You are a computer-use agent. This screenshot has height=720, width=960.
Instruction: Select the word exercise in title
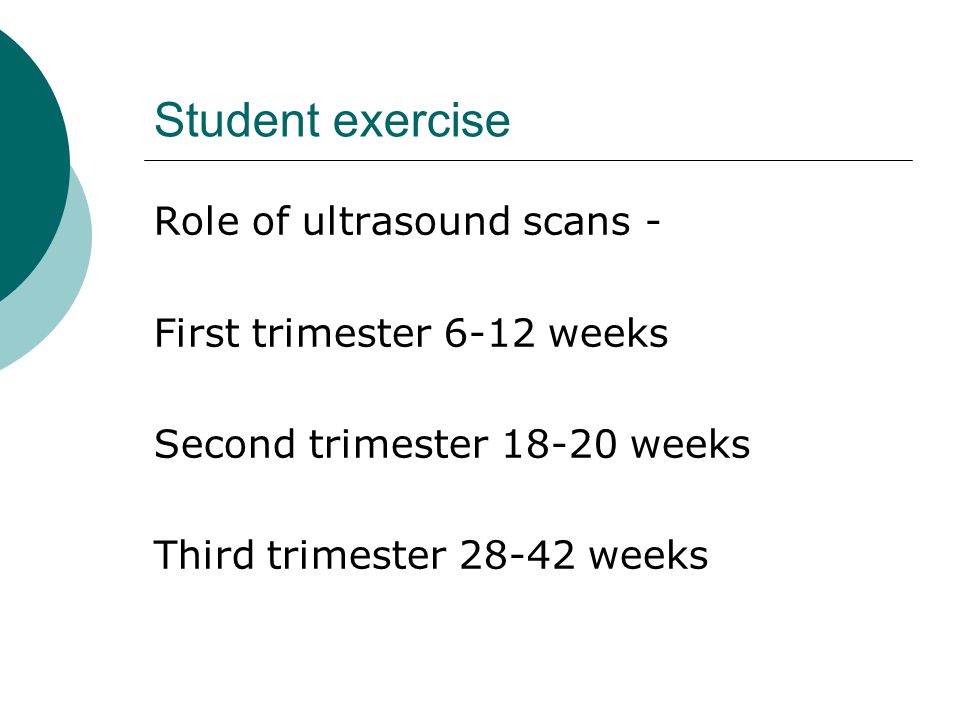pos(421,121)
